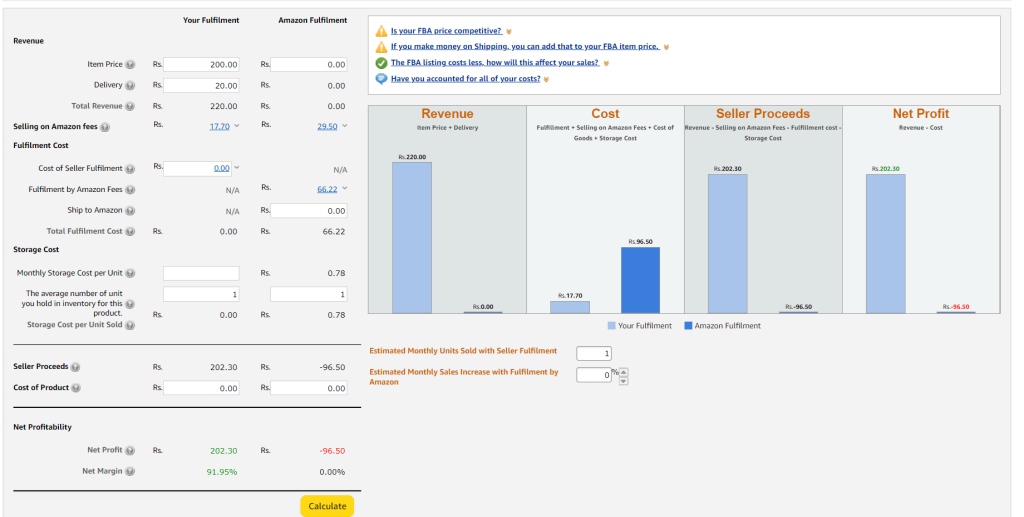Click help icon for average units in inventory
The image size is (1024, 517).
click(130, 304)
